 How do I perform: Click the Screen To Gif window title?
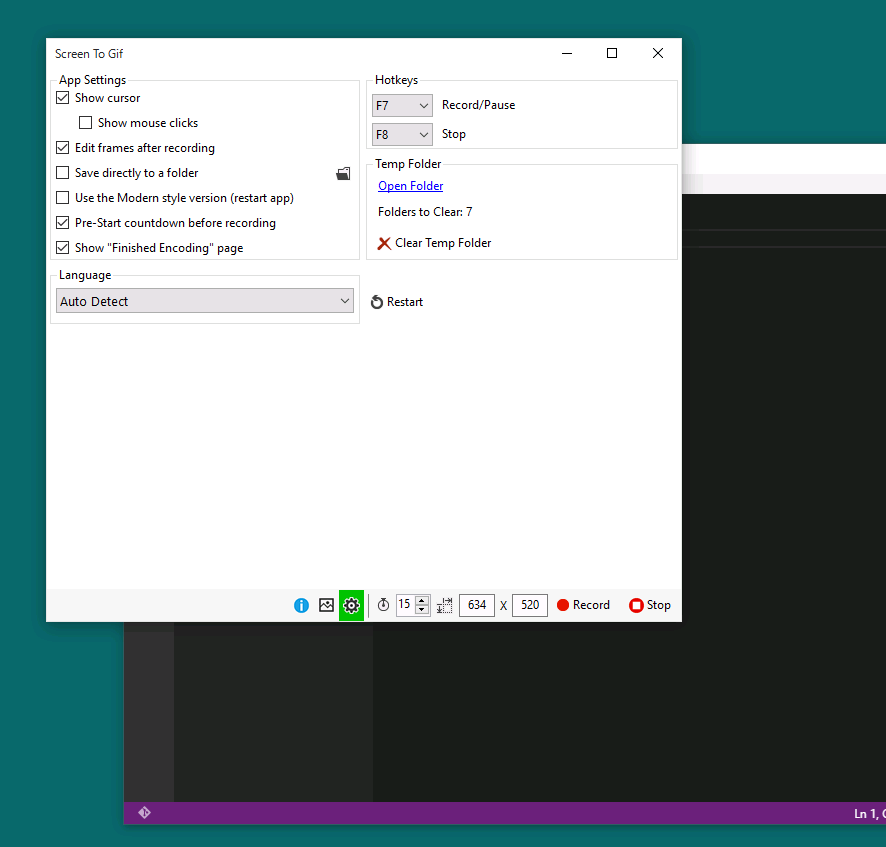(x=89, y=54)
